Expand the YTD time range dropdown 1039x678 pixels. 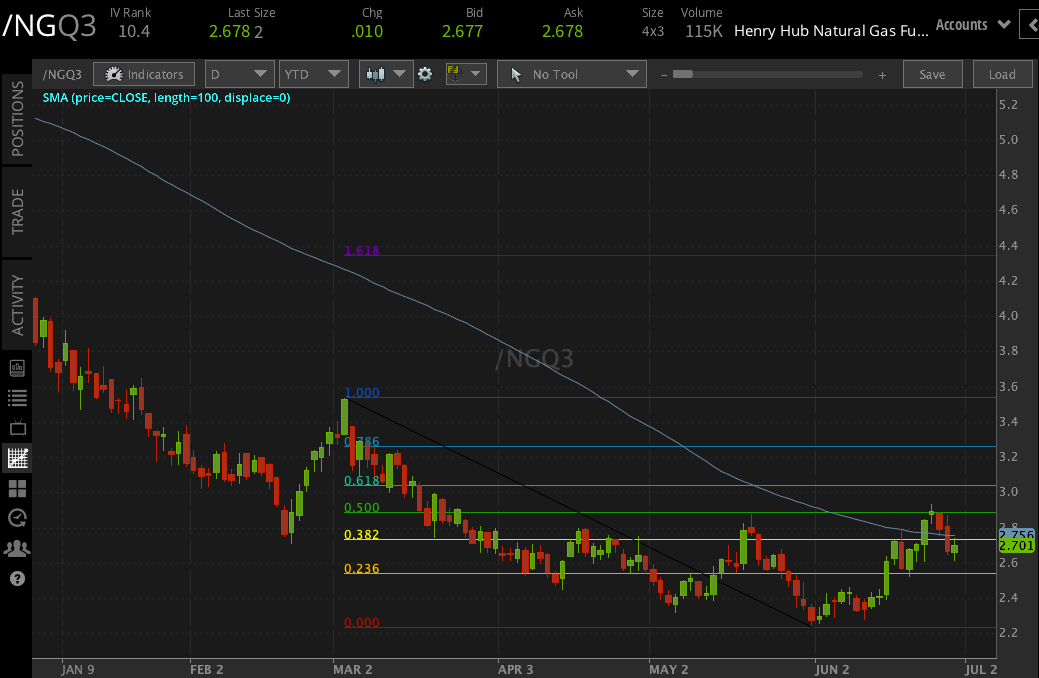coord(312,73)
